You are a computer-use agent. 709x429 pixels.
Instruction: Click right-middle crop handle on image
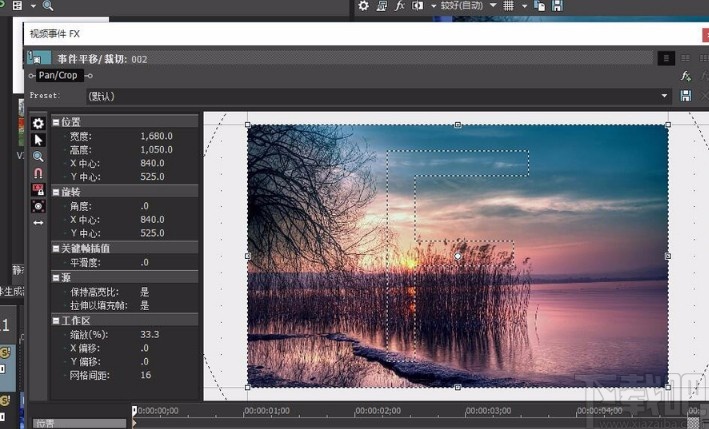pyautogui.click(x=668, y=256)
